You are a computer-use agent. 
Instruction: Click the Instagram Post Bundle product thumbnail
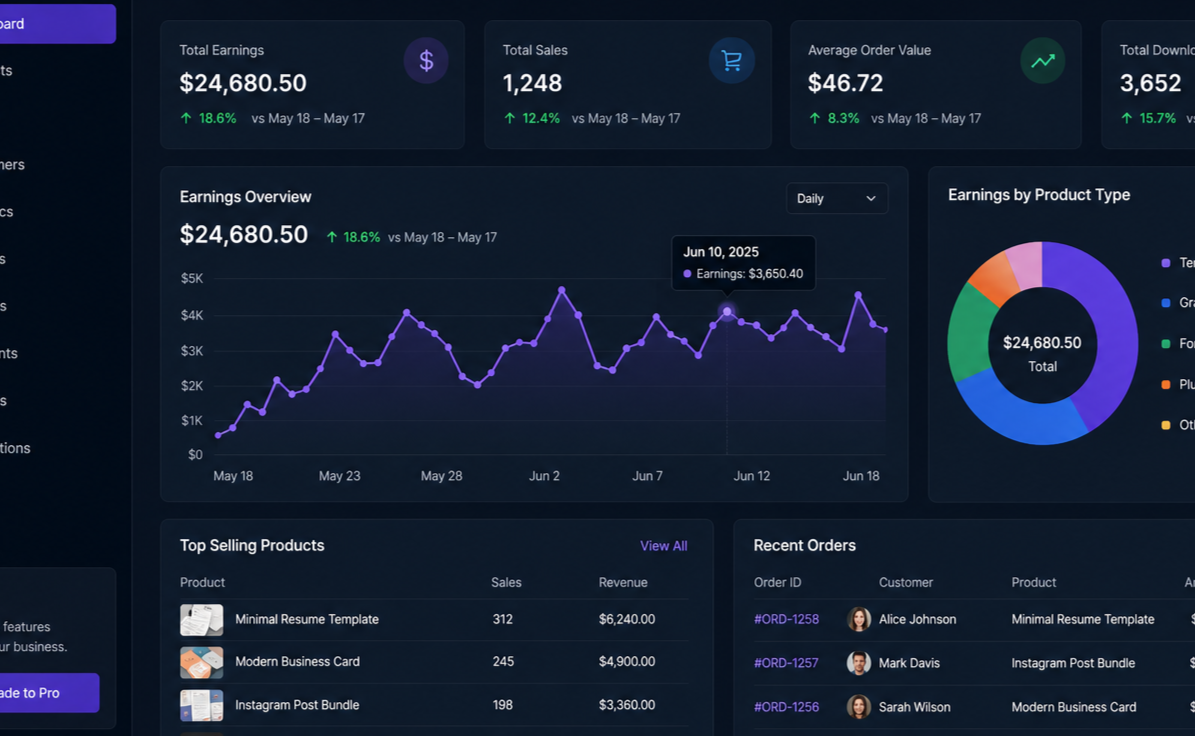click(201, 705)
